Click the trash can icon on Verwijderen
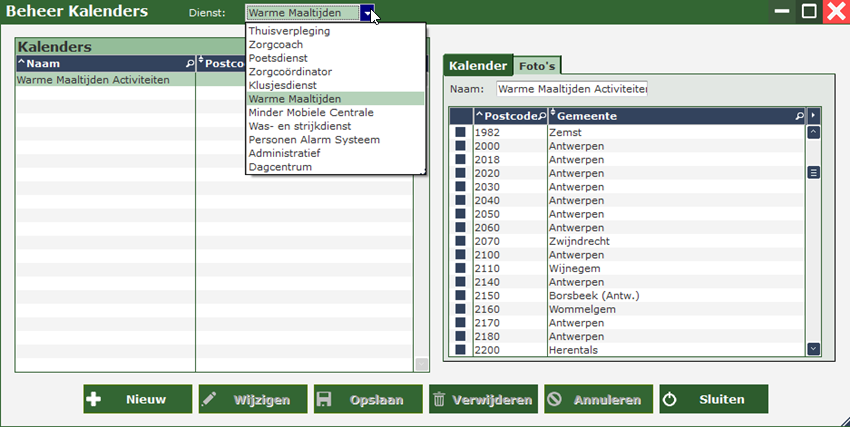The height and width of the screenshot is (427, 850). (439, 399)
